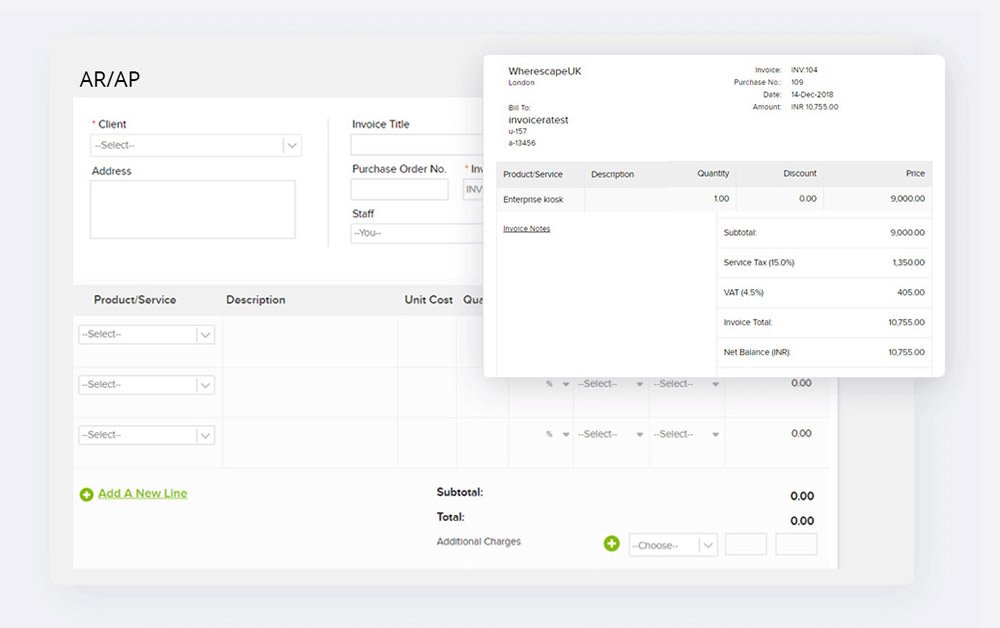The height and width of the screenshot is (628, 1000).
Task: Open the second row percent discount dropdown
Action: [x=557, y=384]
